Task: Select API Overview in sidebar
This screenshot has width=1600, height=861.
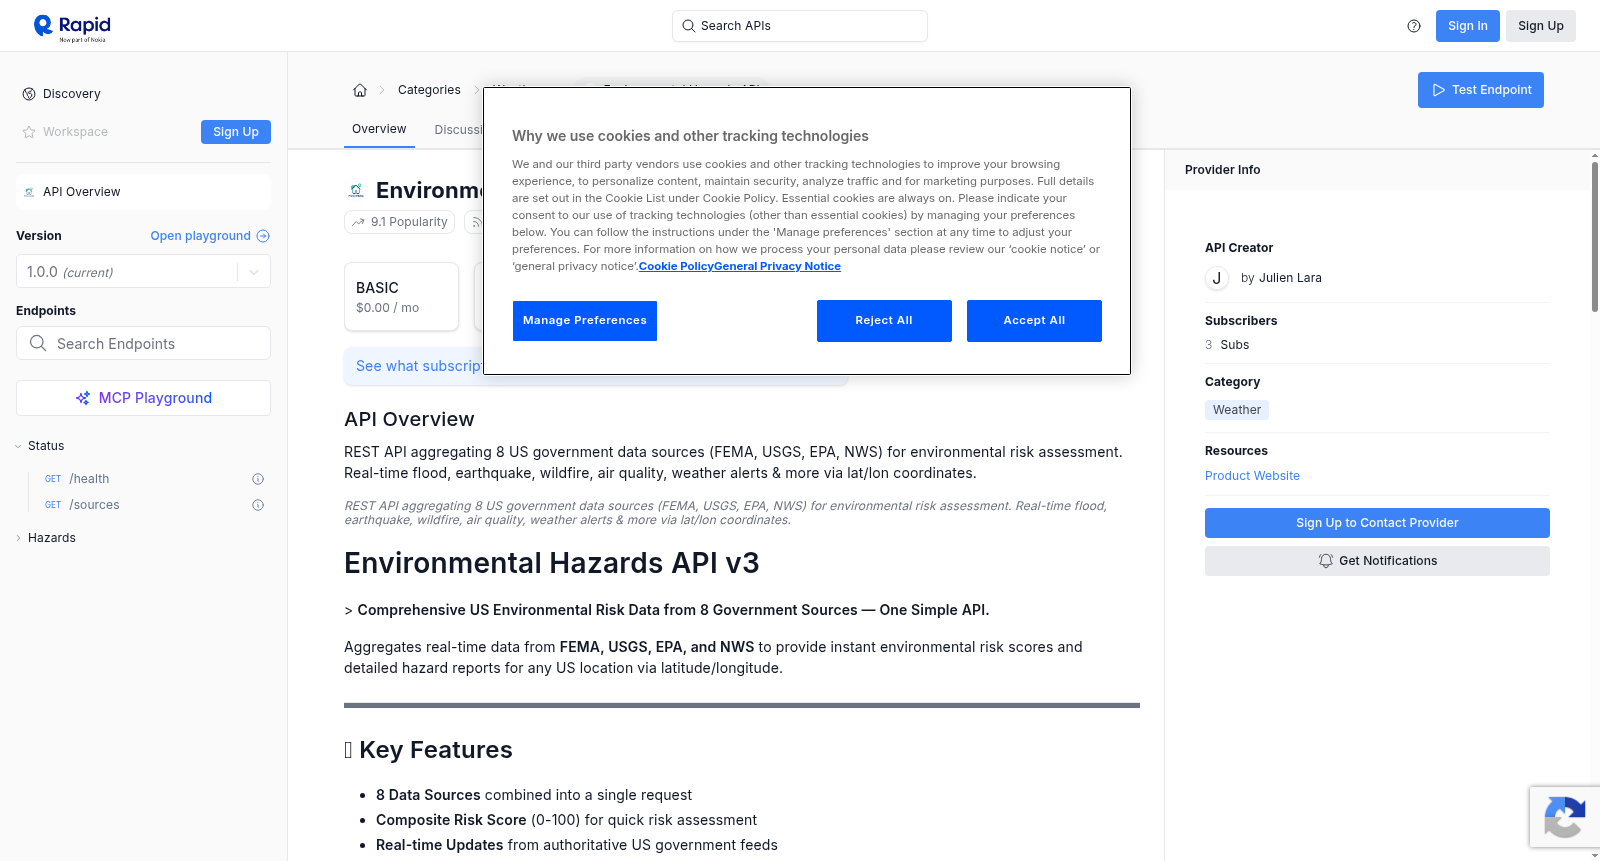Action: (x=143, y=192)
